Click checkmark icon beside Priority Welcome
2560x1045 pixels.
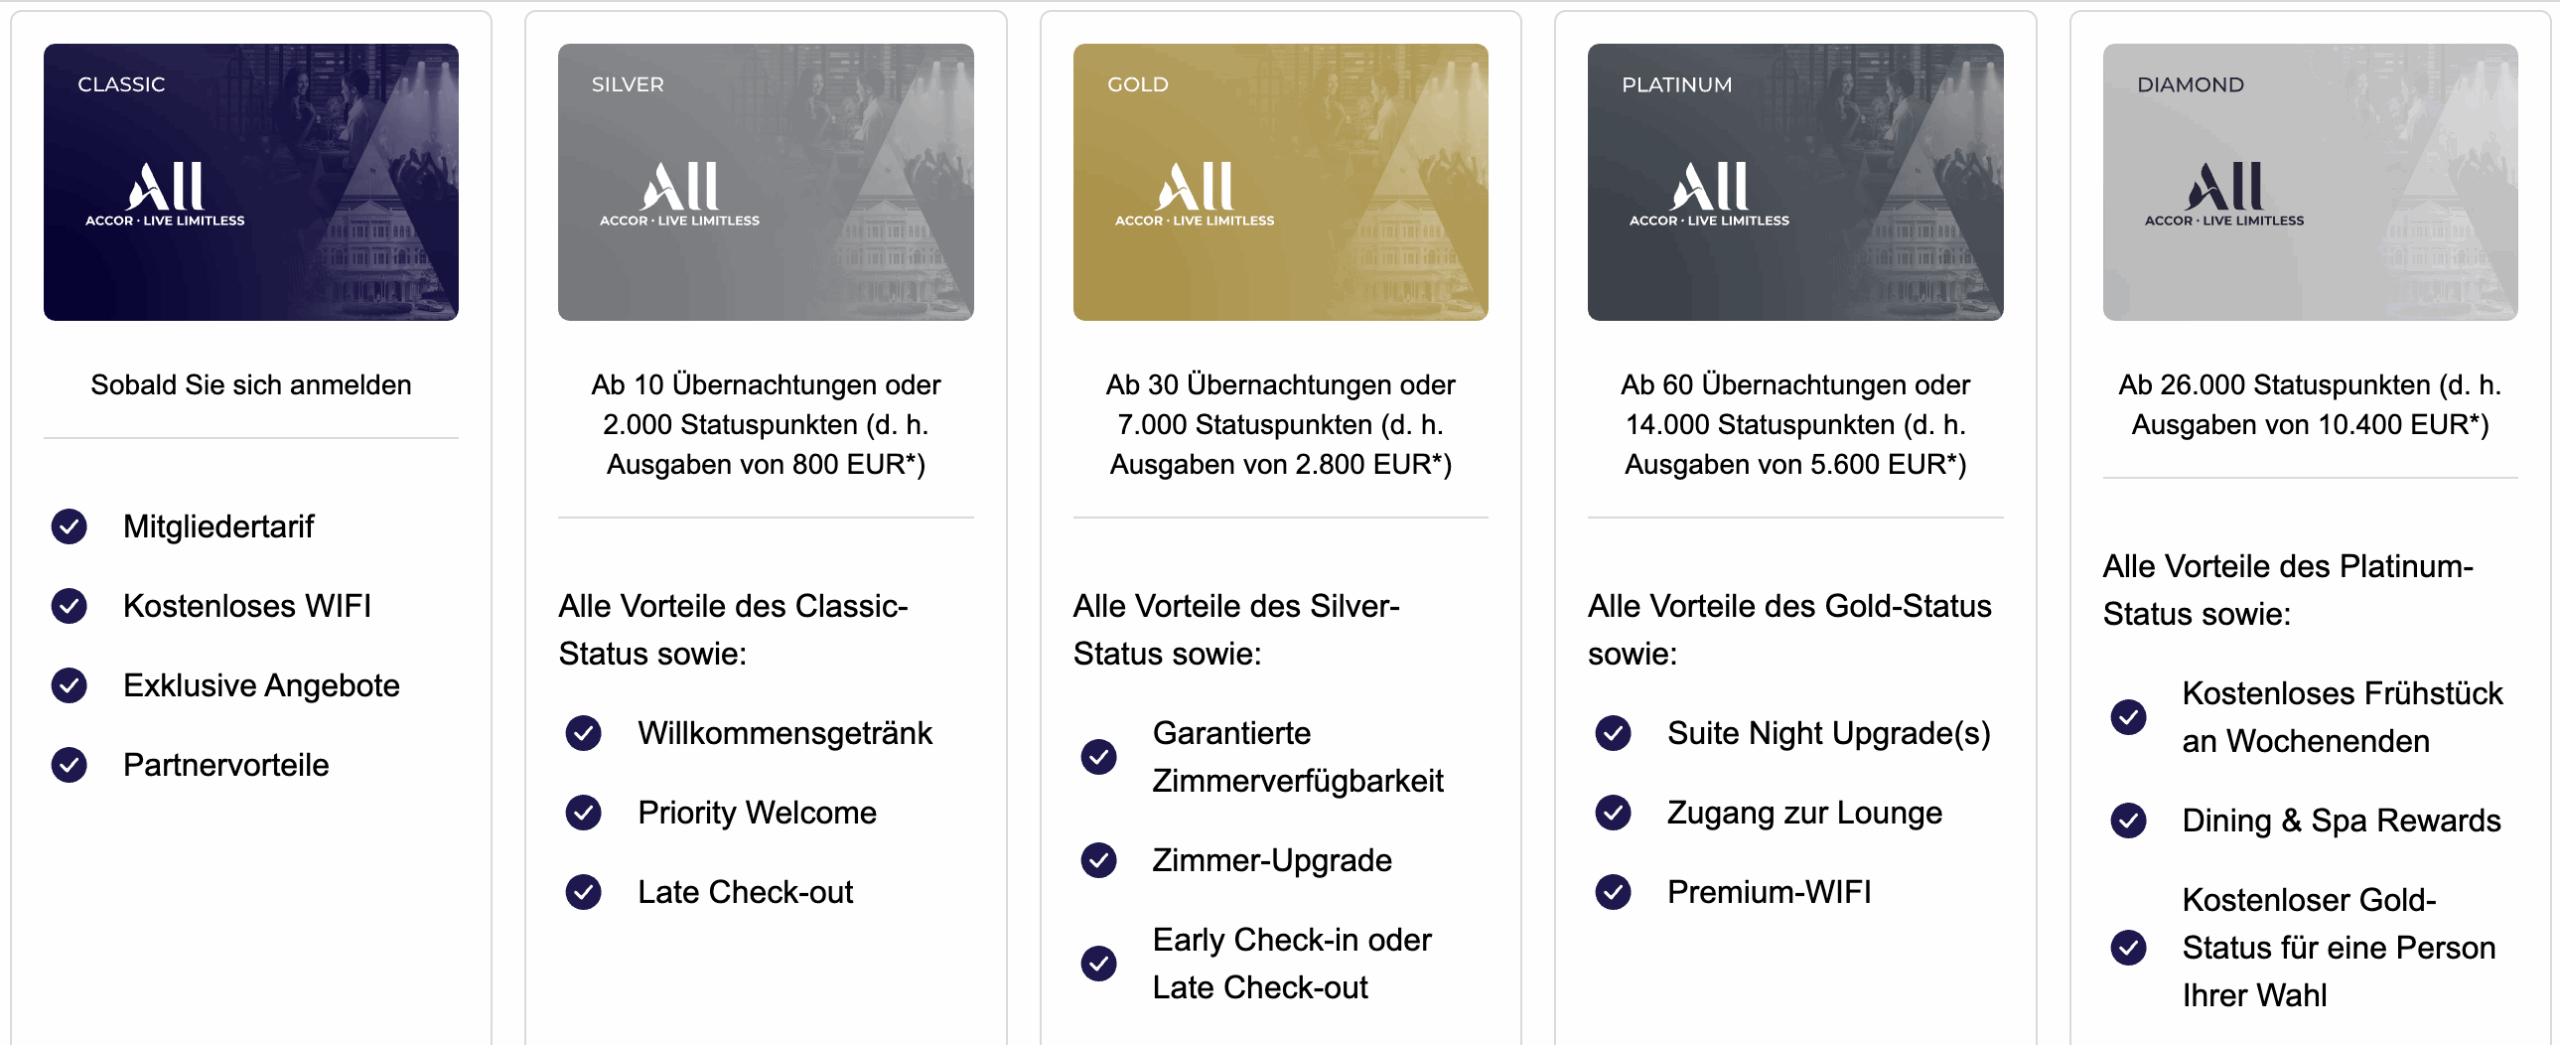tap(584, 813)
